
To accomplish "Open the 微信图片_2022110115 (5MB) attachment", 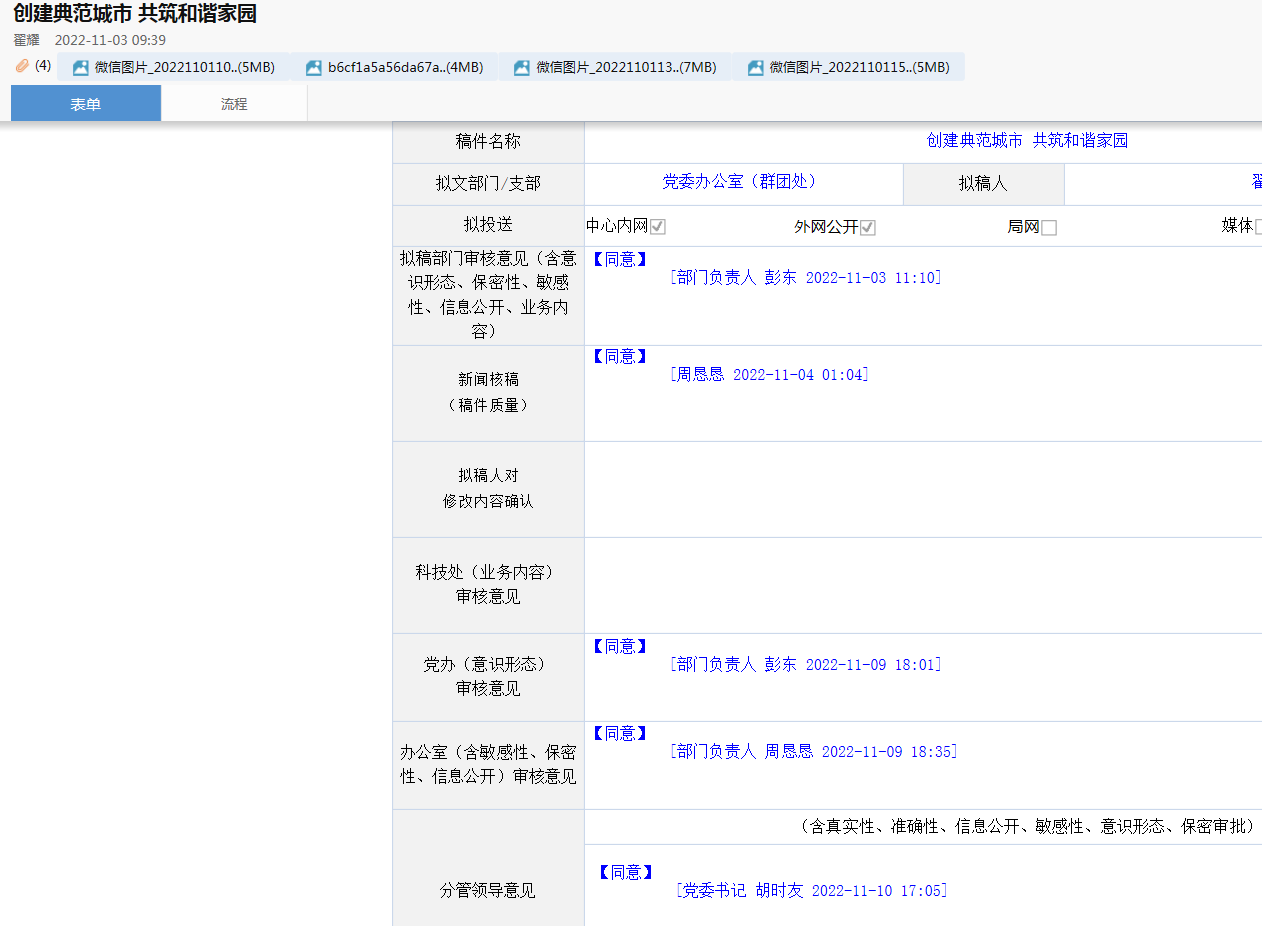I will coord(859,67).
